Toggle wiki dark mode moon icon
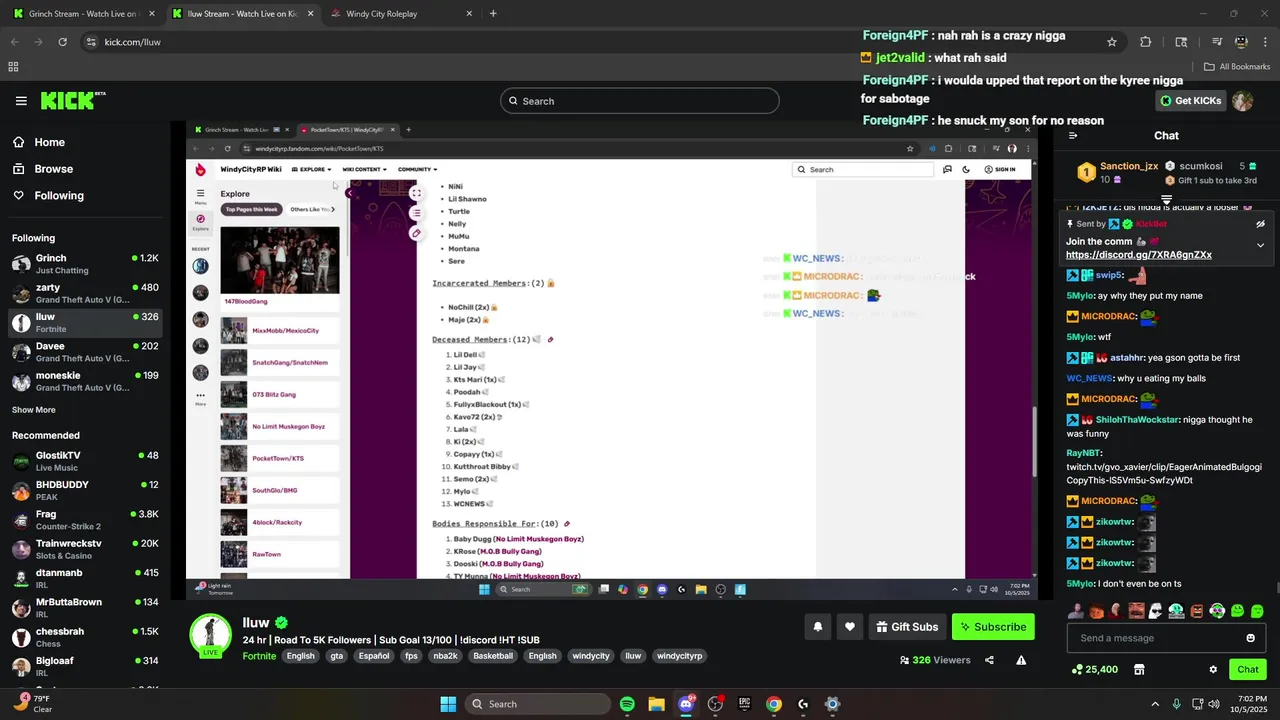Viewport: 1280px width, 720px height. point(966,169)
